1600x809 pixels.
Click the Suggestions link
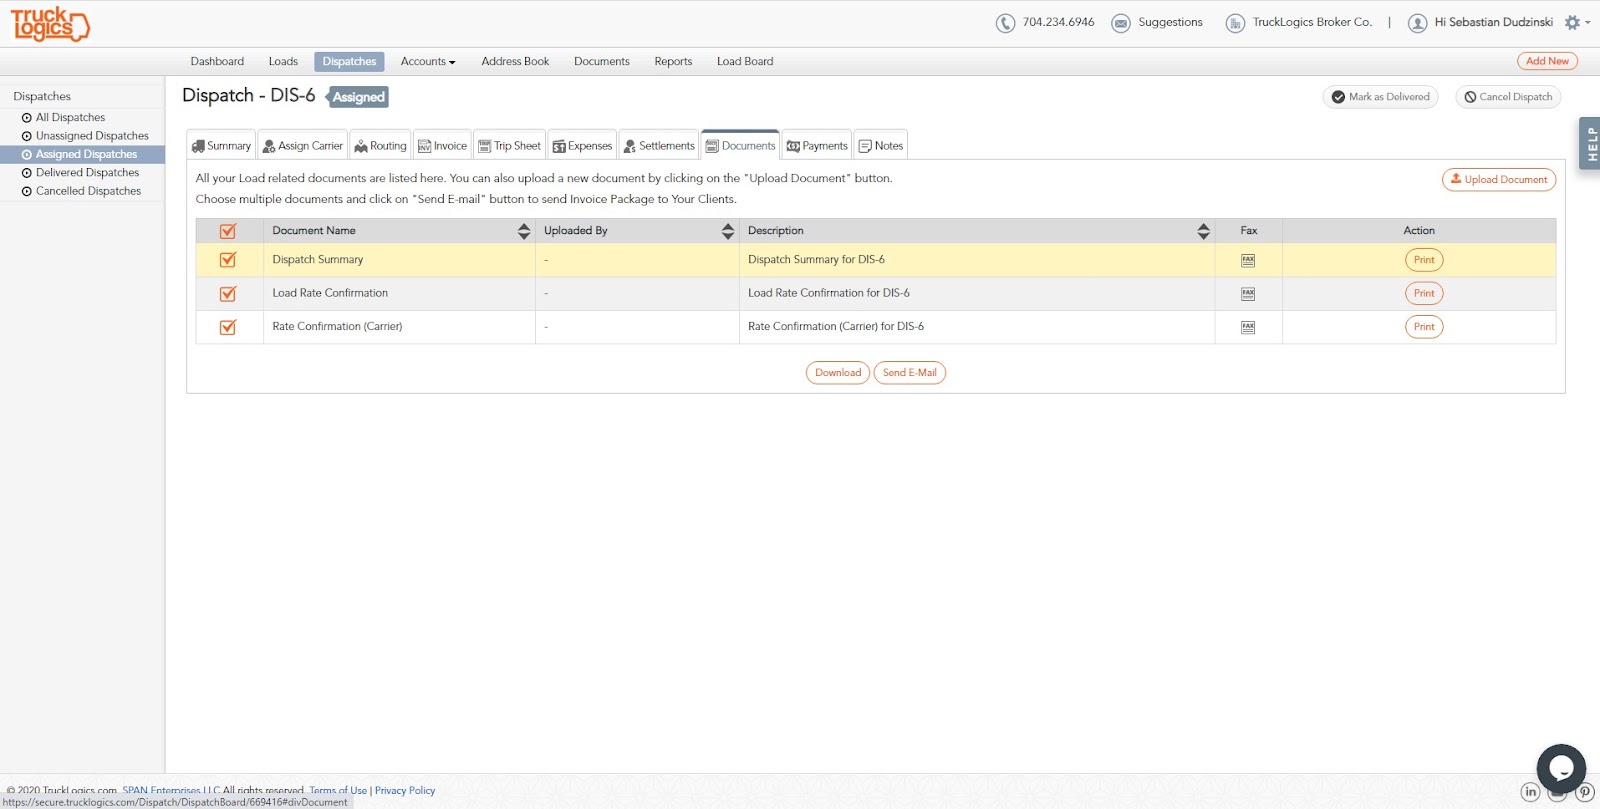[x=1170, y=22]
